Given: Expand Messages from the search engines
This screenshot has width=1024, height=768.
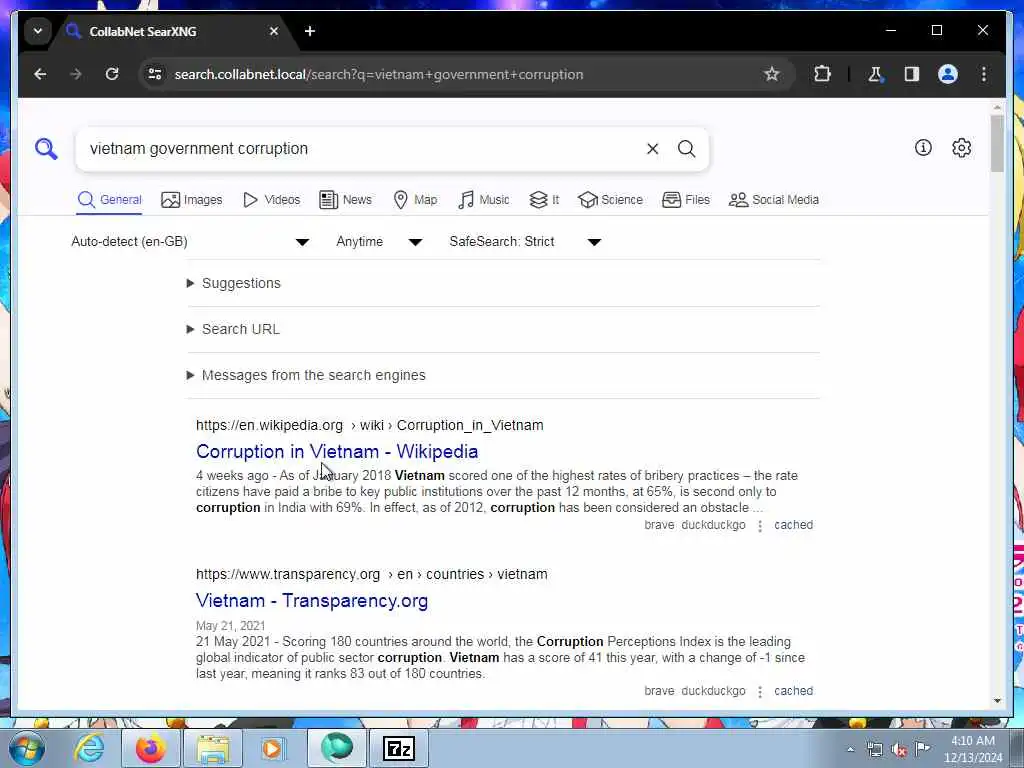Looking at the screenshot, I should pos(306,376).
